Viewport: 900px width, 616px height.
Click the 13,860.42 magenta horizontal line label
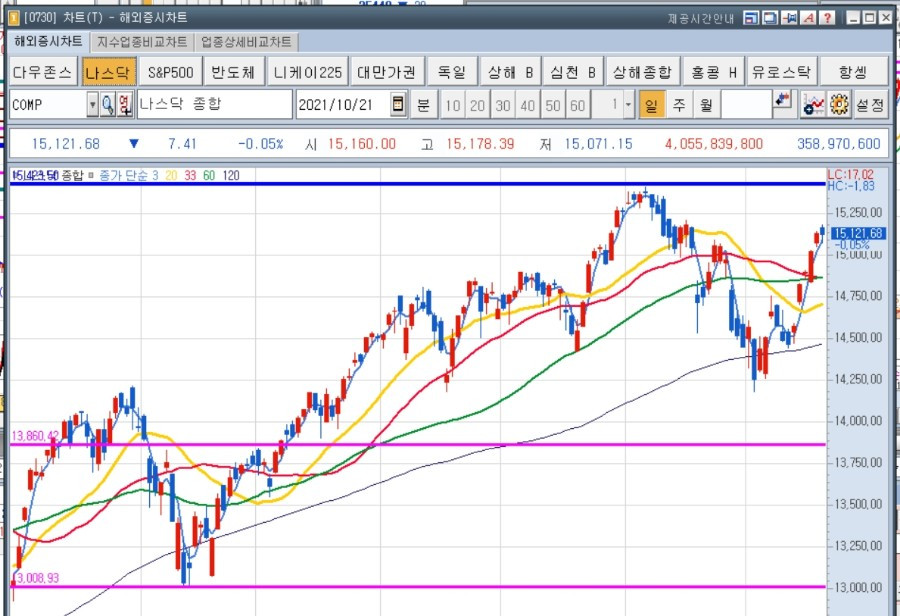pos(34,436)
